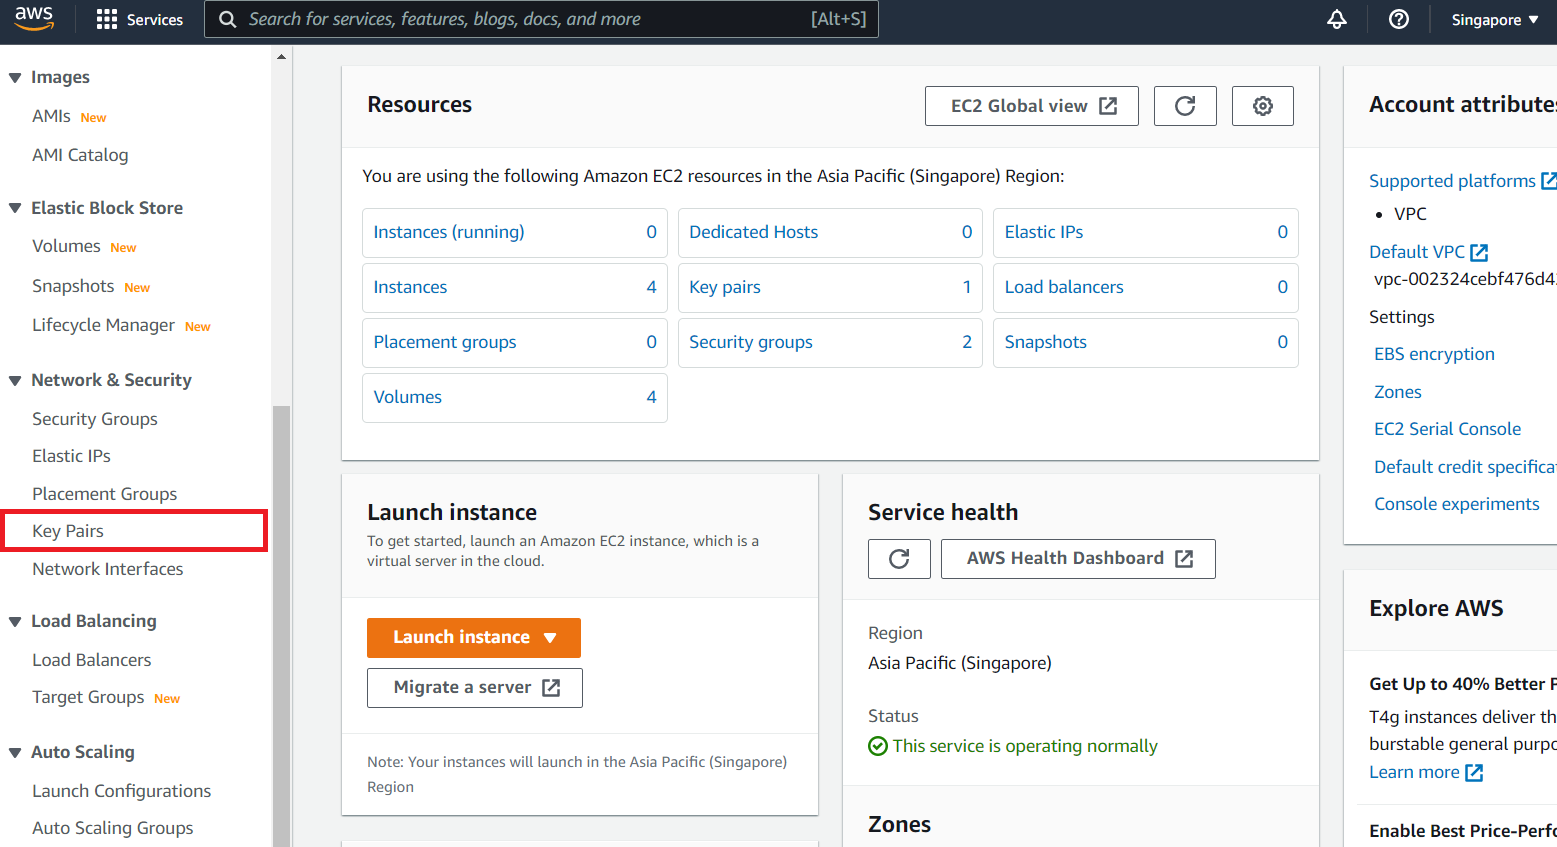Viewport: 1557px width, 847px height.
Task: Open Zones settings link
Action: pos(1398,392)
